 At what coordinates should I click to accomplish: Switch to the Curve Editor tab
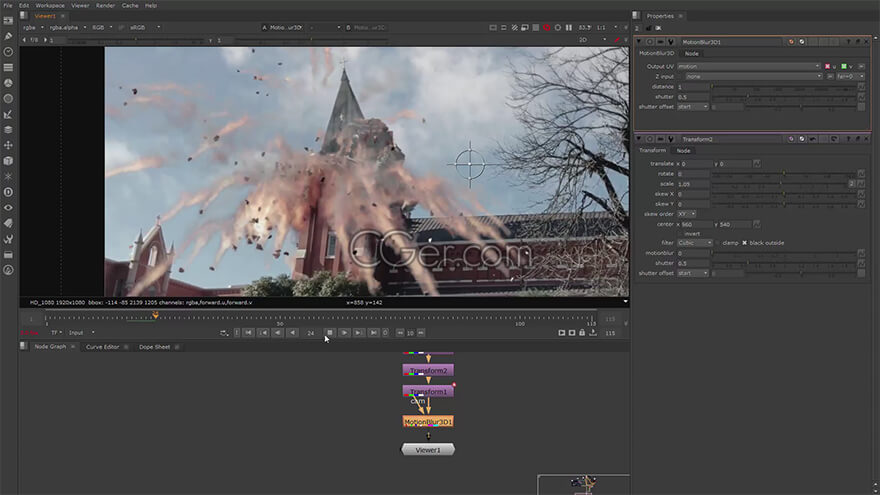pyautogui.click(x=103, y=347)
